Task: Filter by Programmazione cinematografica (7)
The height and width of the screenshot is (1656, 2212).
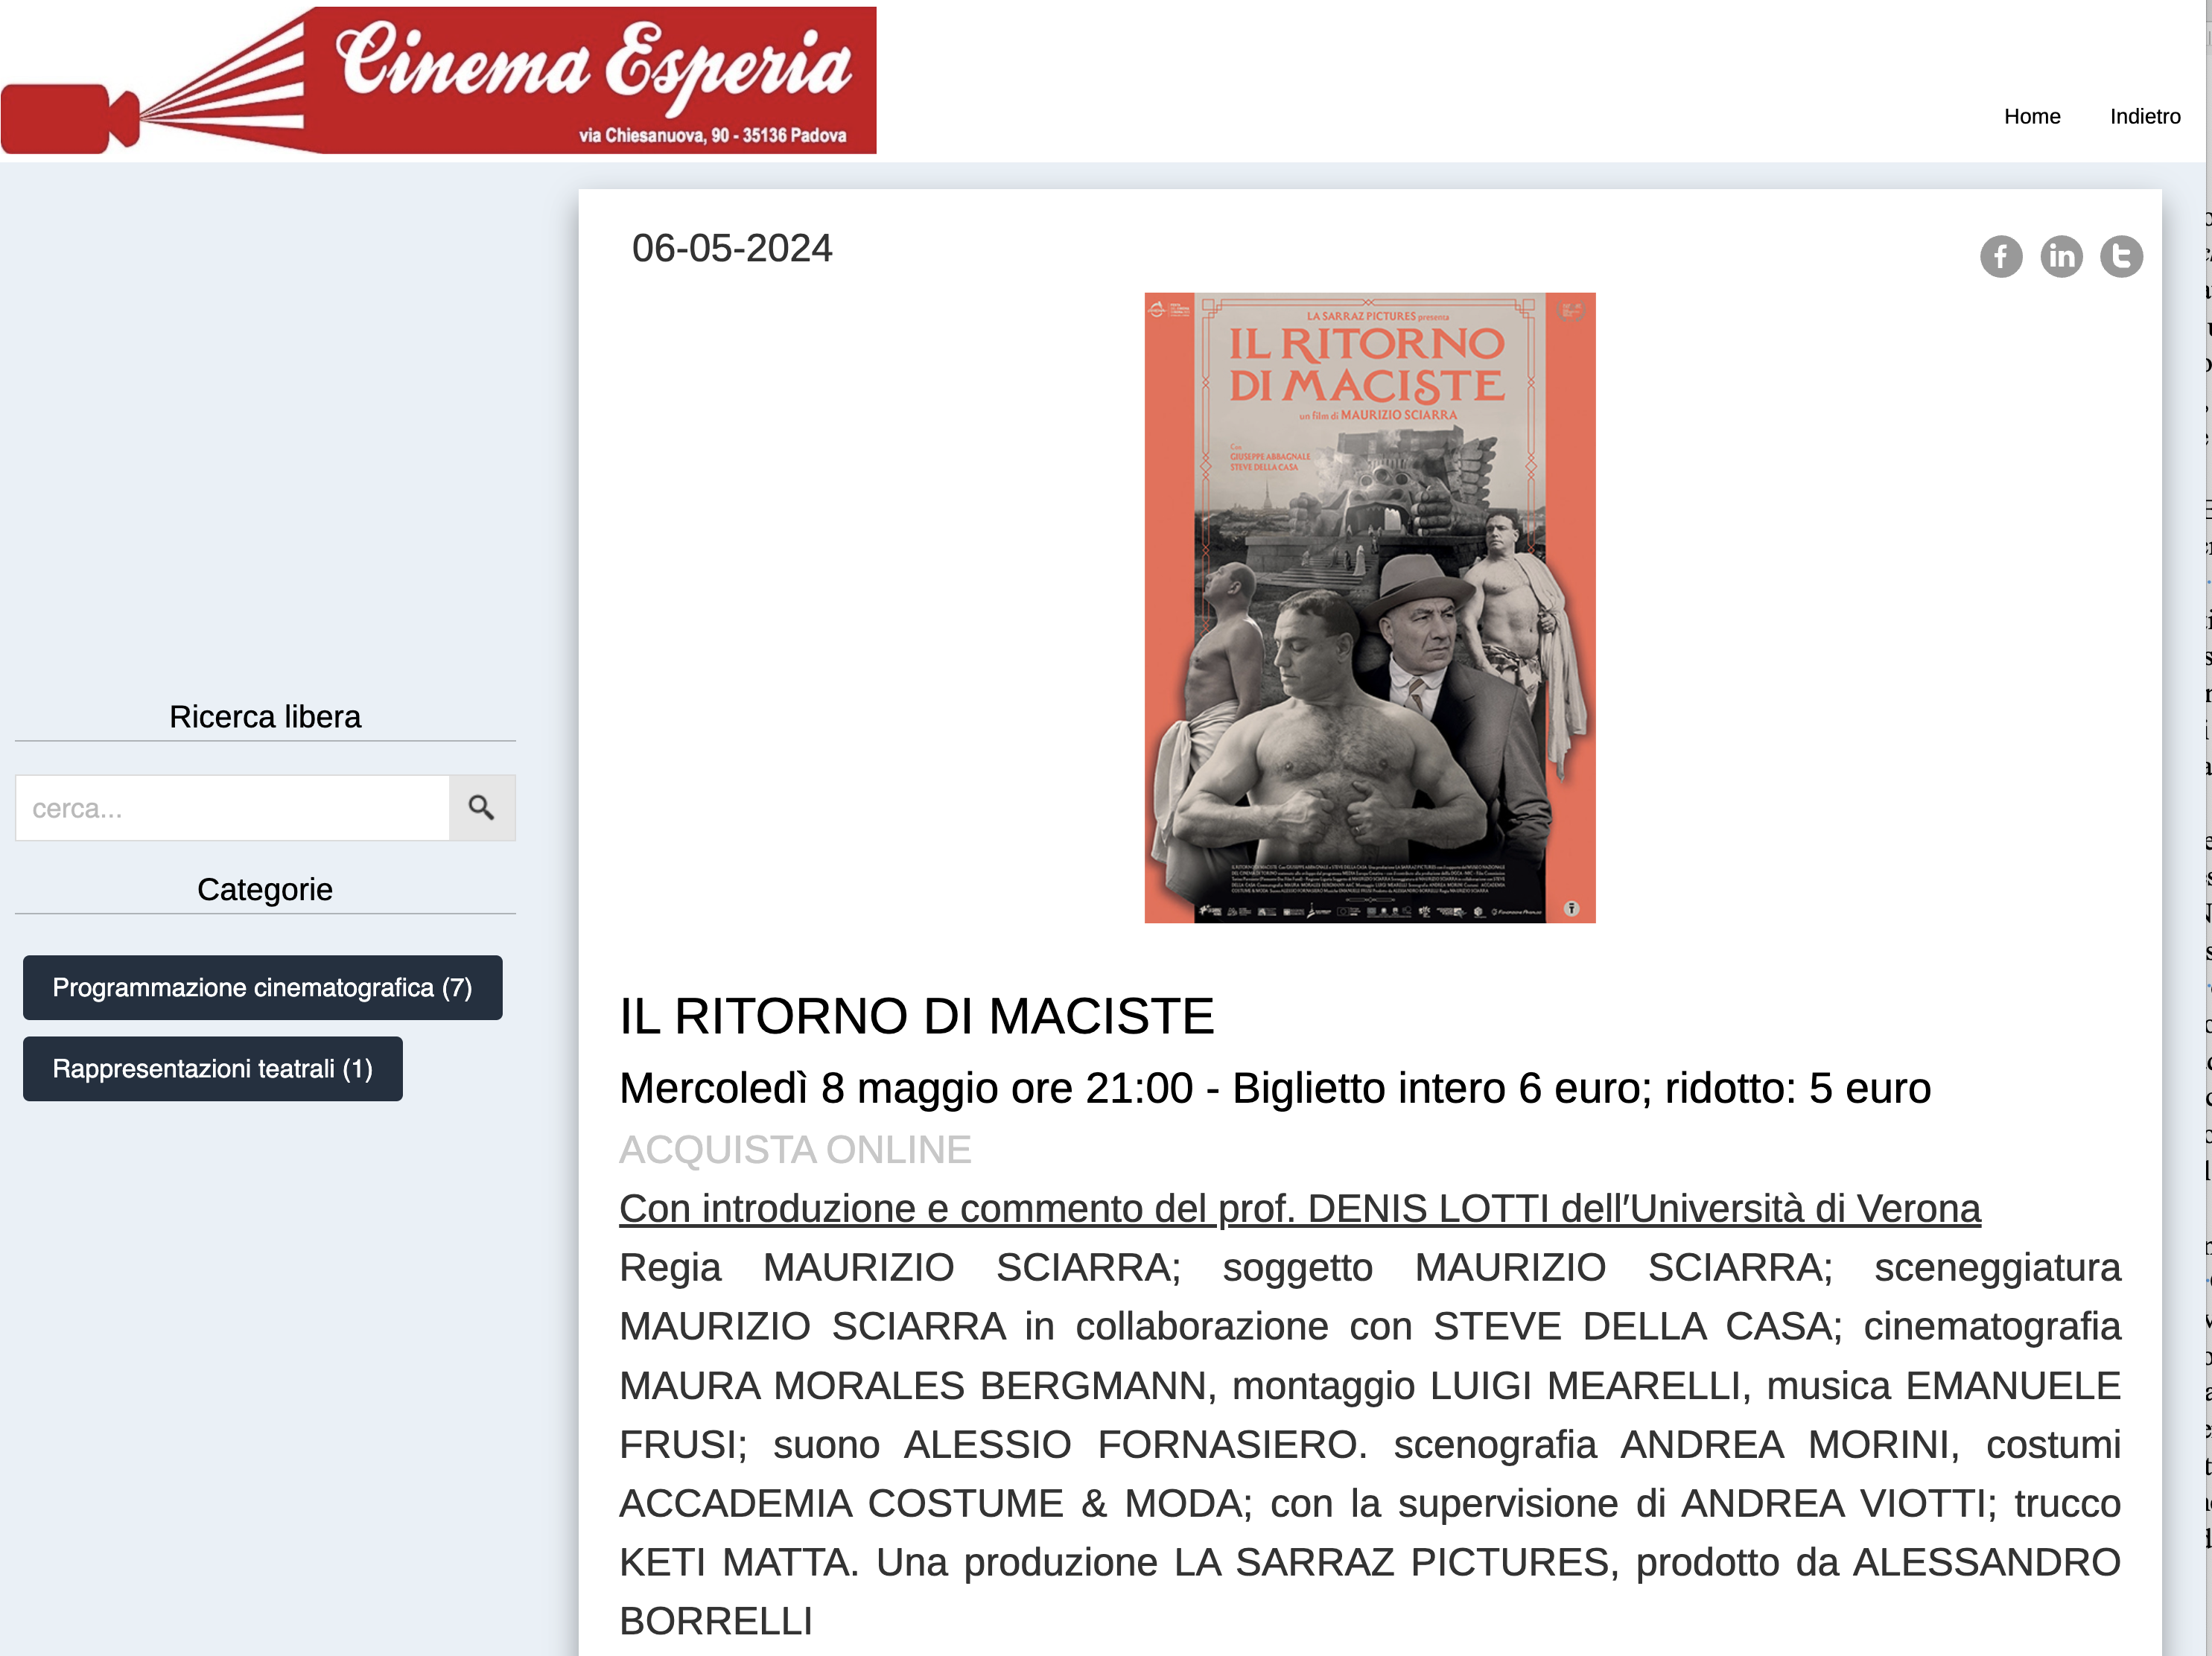Action: point(263,988)
